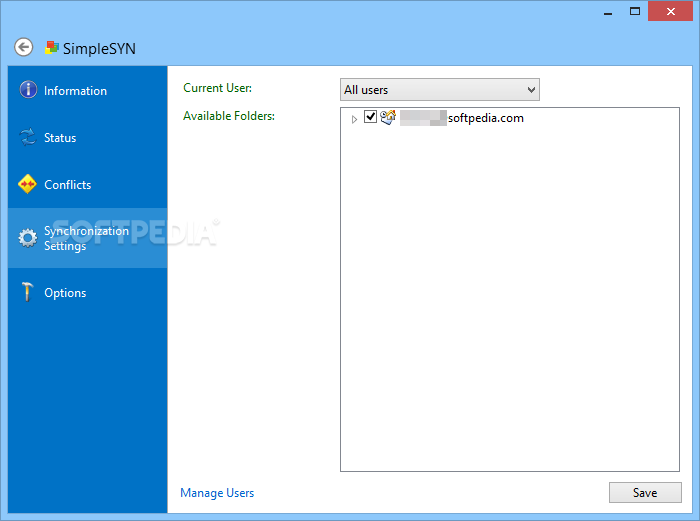The width and height of the screenshot is (700, 521).
Task: Maximize the SimpleSYN window
Action: coord(635,11)
